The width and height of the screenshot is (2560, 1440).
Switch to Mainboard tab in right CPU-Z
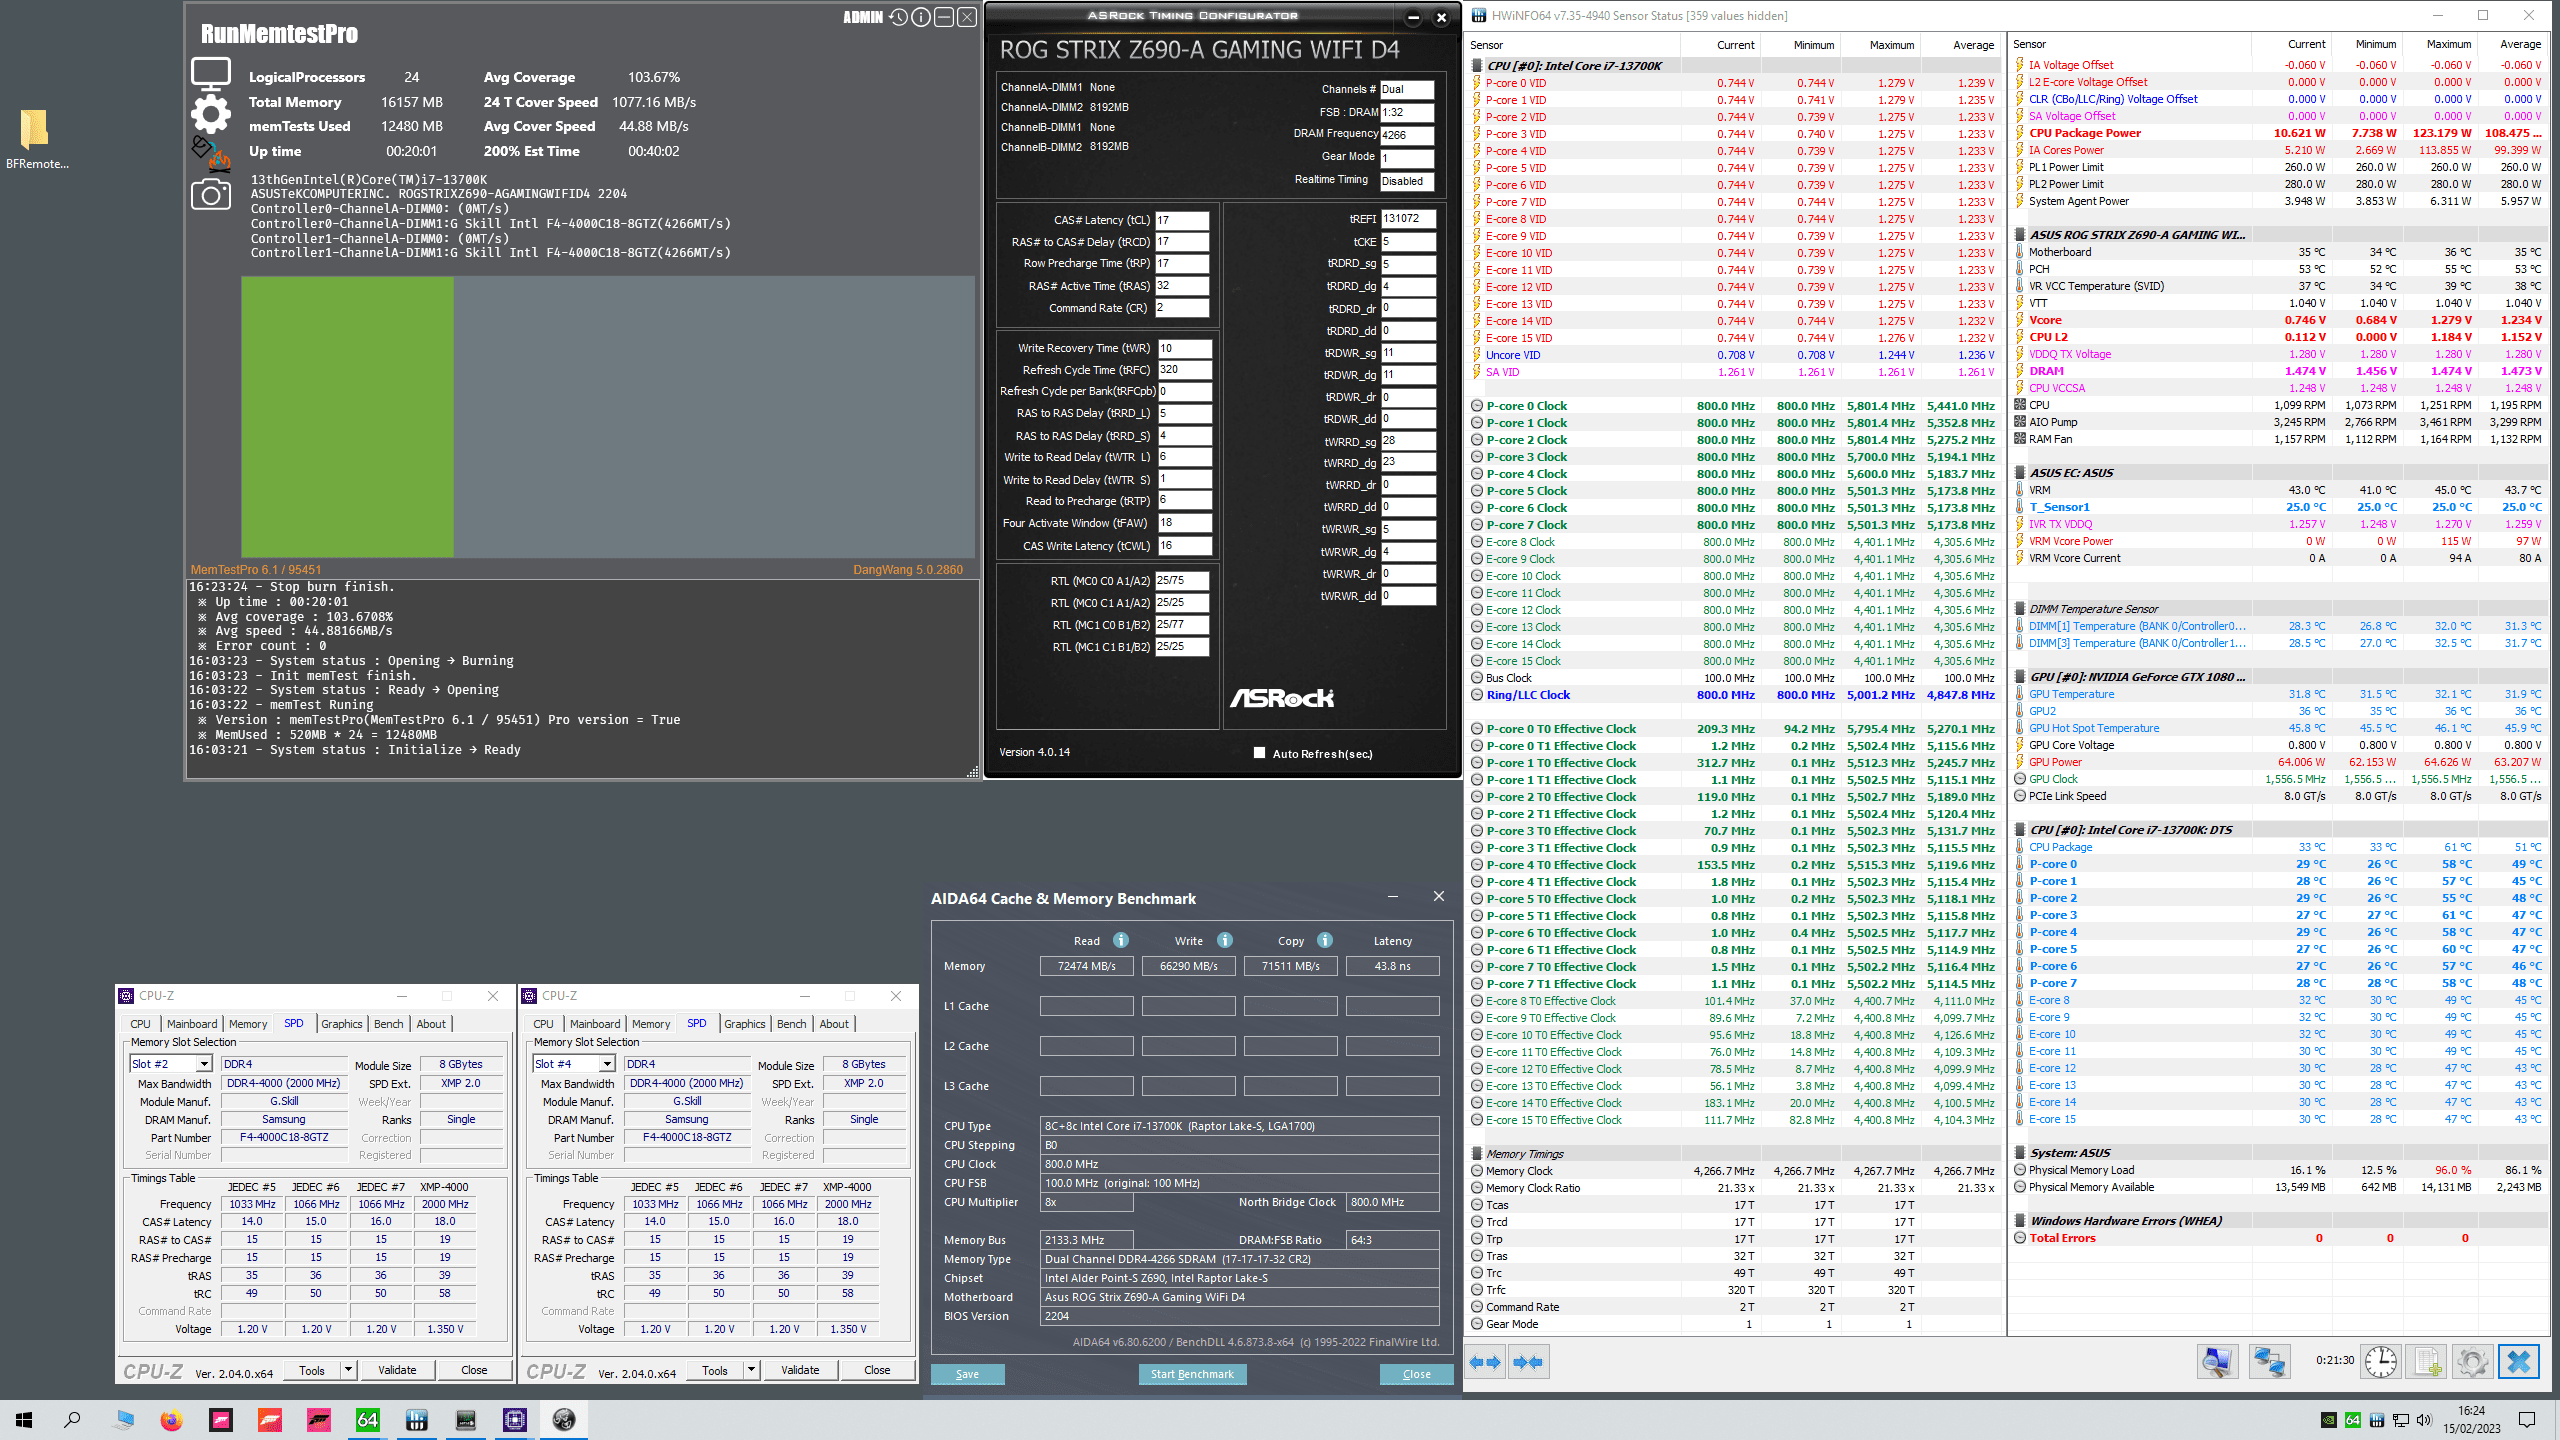point(595,1024)
